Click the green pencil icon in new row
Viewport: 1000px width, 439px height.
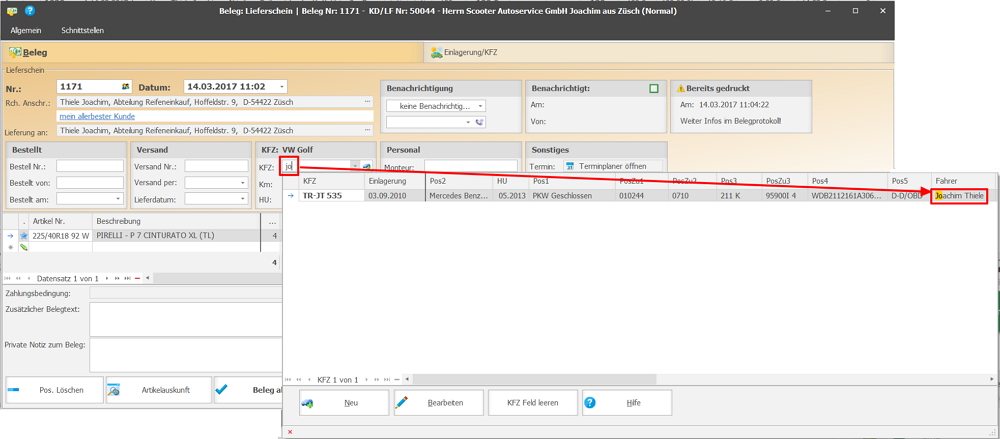(24, 247)
